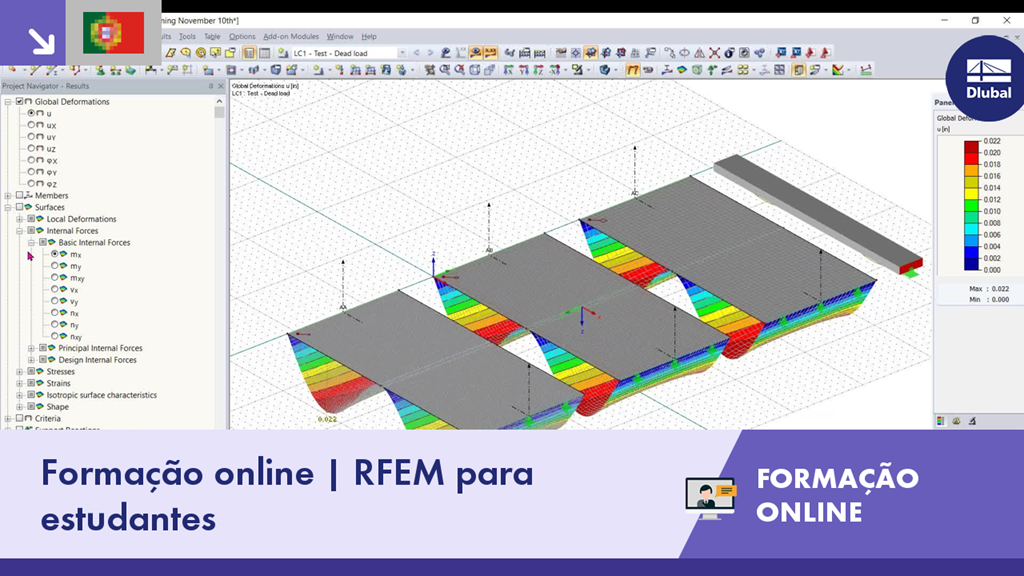Click navigator scrollbar up arrow
Image resolution: width=1024 pixels, height=576 pixels.
tap(219, 101)
